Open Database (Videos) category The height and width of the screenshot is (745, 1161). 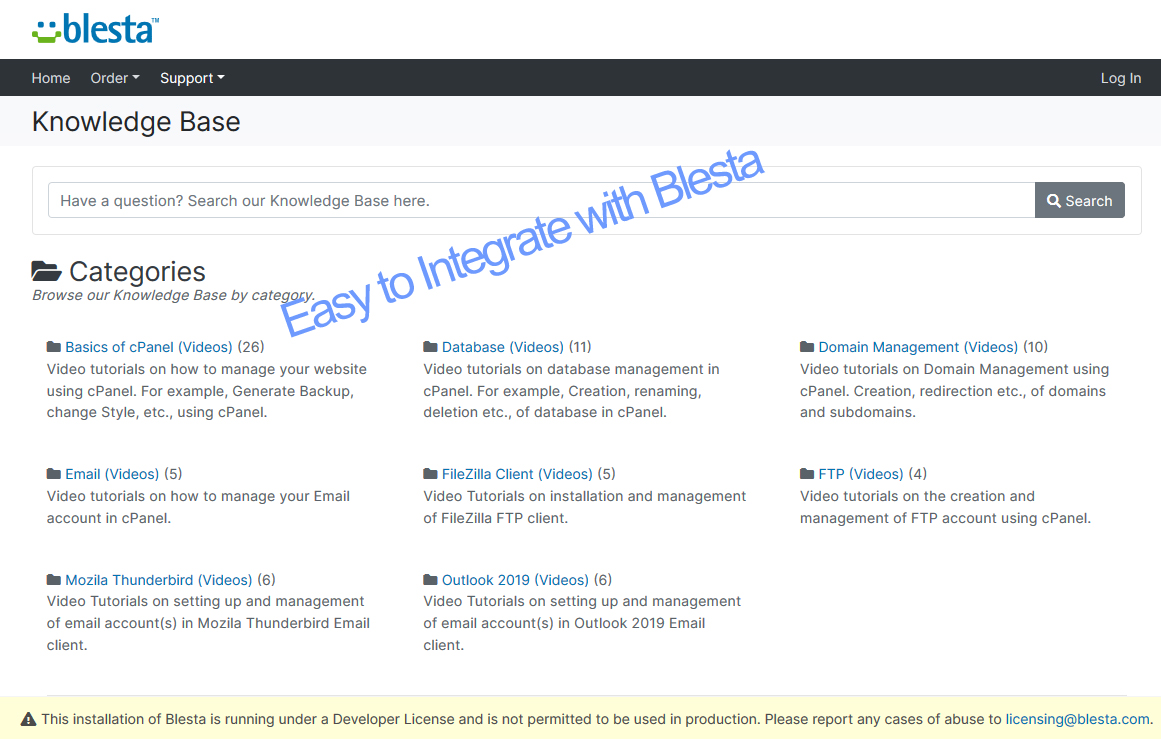(x=503, y=347)
